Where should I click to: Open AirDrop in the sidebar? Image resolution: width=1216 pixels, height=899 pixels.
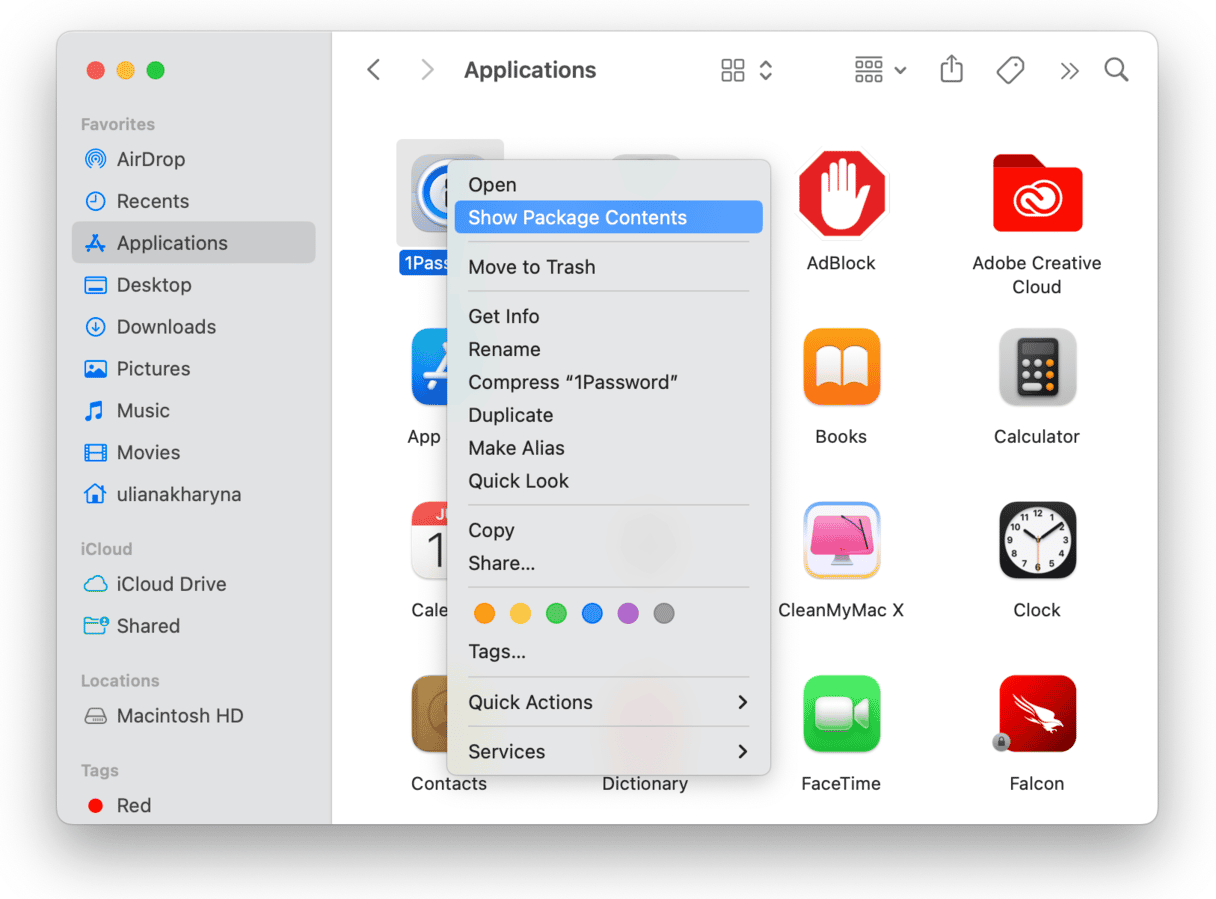(x=194, y=159)
